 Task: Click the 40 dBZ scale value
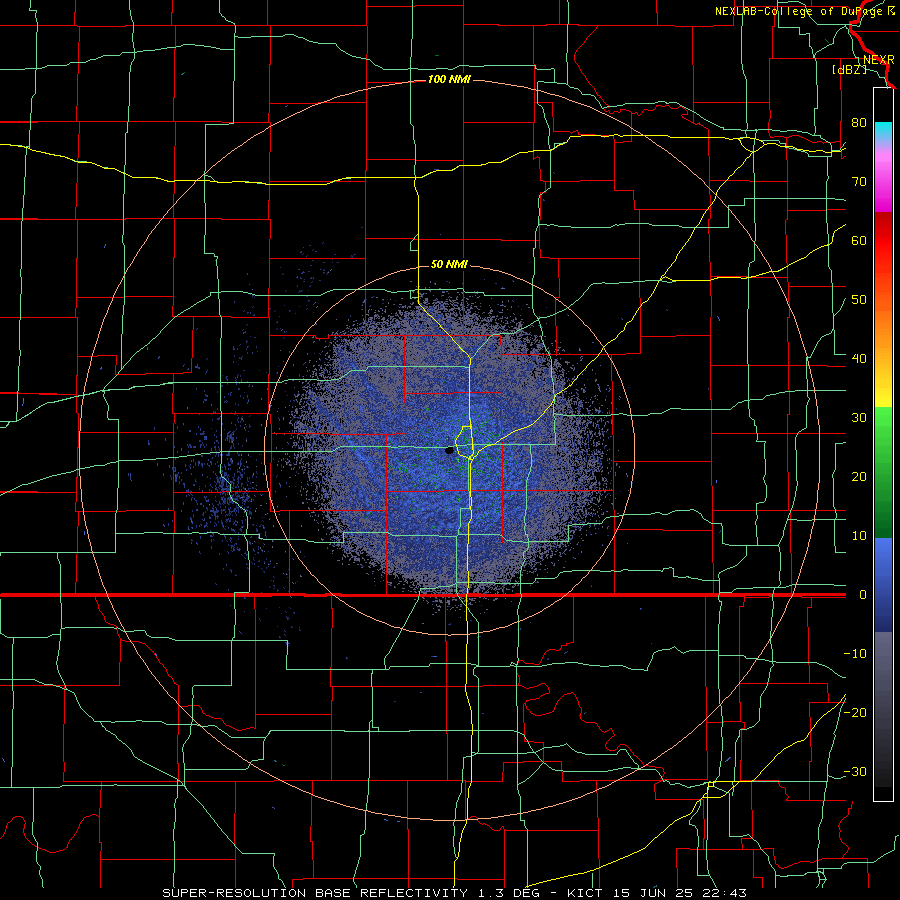pyautogui.click(x=859, y=359)
